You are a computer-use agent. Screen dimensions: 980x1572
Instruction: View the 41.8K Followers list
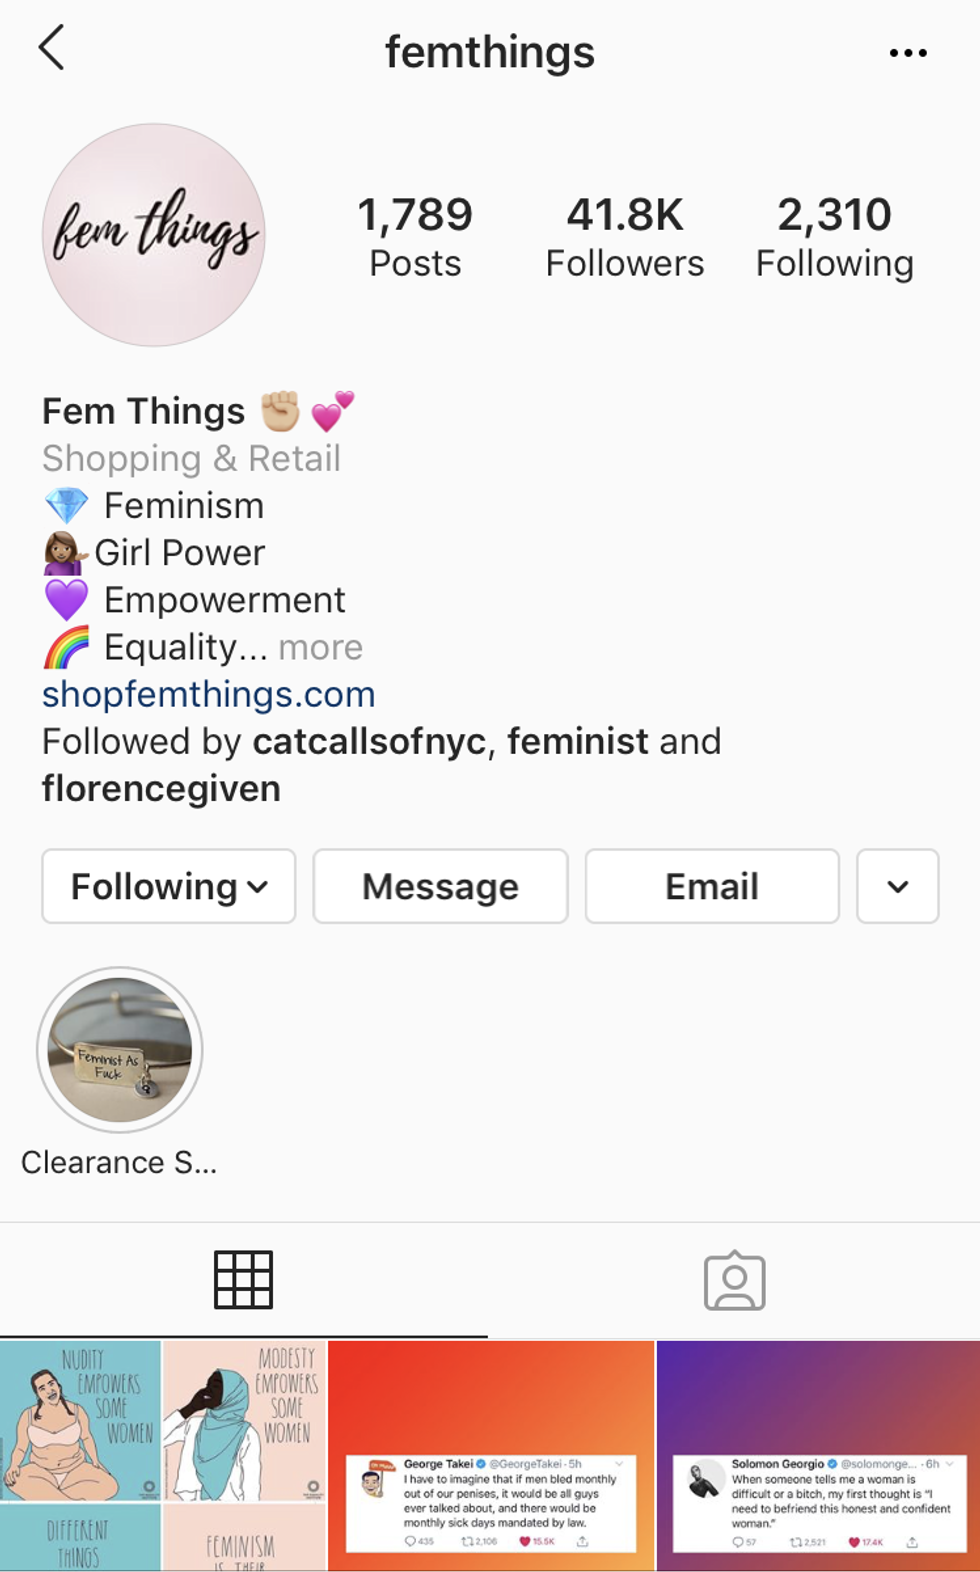tap(624, 237)
